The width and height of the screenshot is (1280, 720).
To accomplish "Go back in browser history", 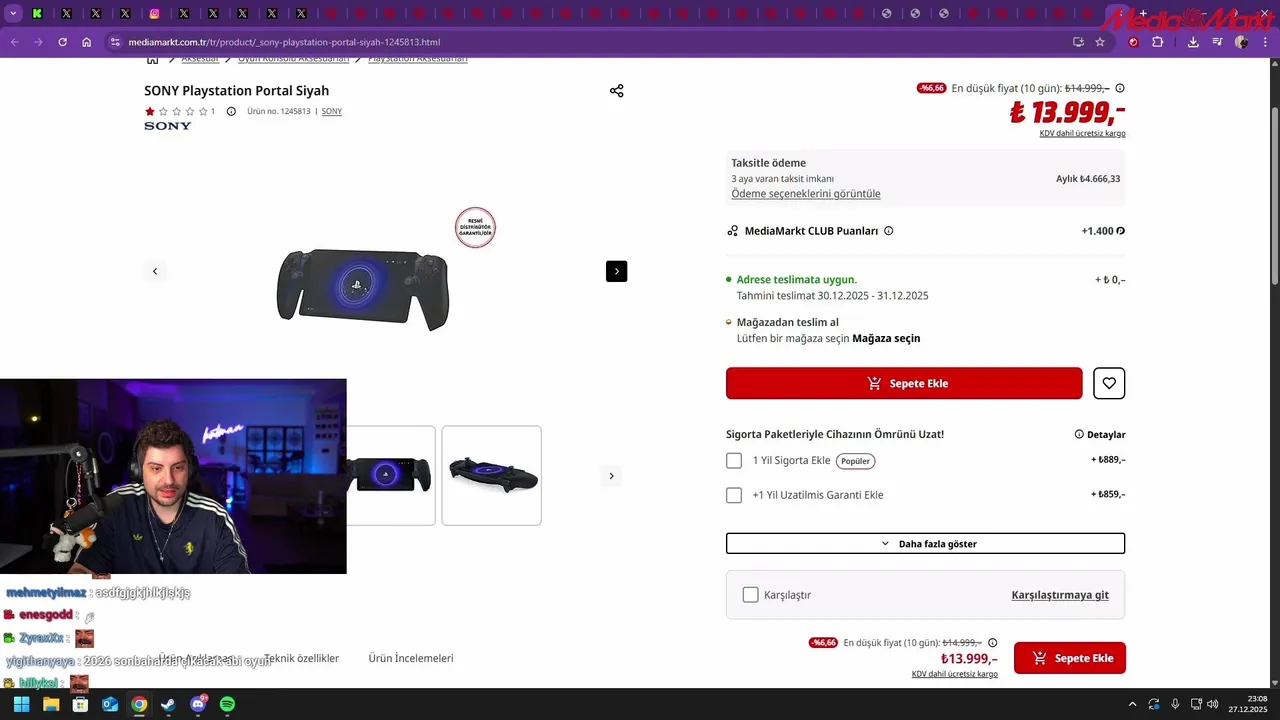I will pos(14,42).
